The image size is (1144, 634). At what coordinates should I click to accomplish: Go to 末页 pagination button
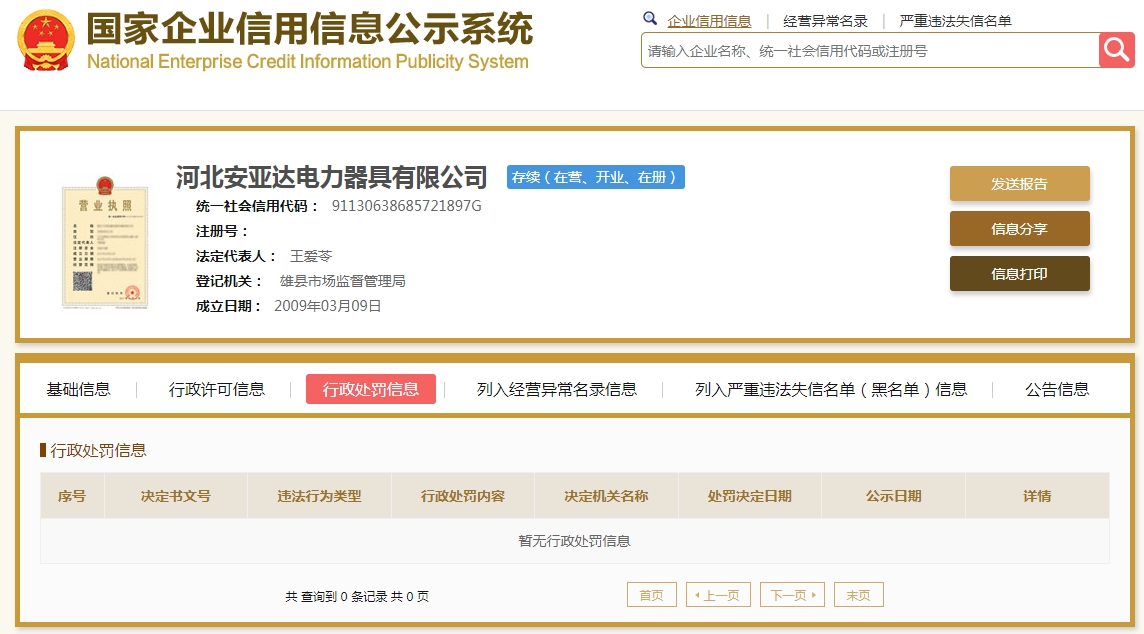coord(859,595)
